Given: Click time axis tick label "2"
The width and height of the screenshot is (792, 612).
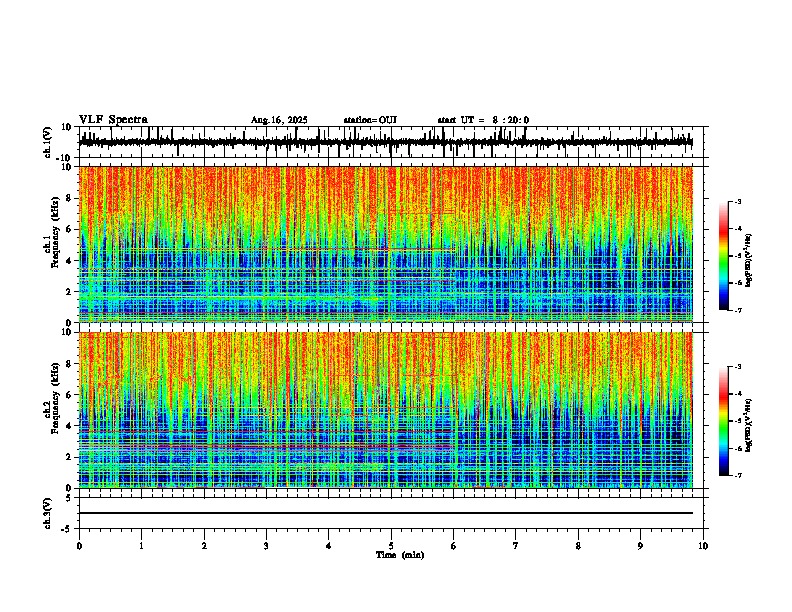Looking at the screenshot, I should (204, 546).
